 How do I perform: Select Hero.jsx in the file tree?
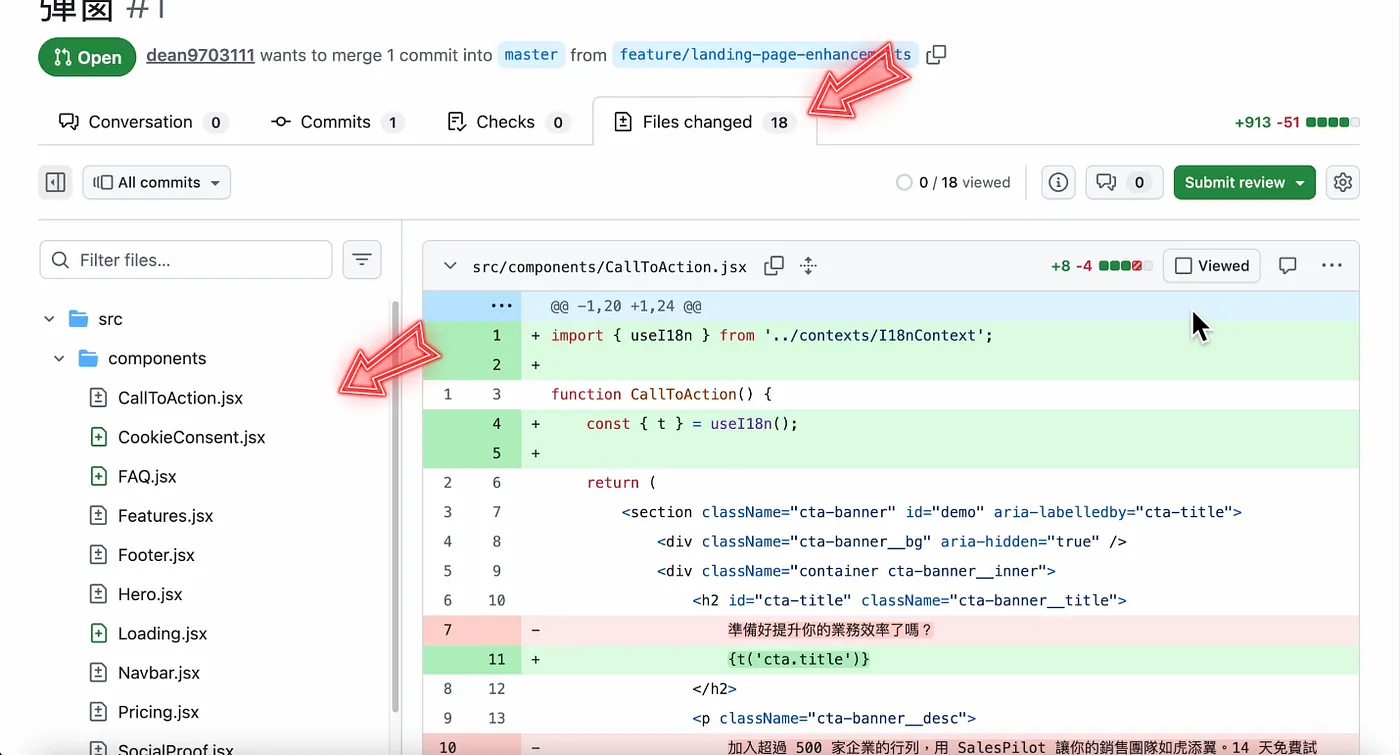[x=150, y=594]
